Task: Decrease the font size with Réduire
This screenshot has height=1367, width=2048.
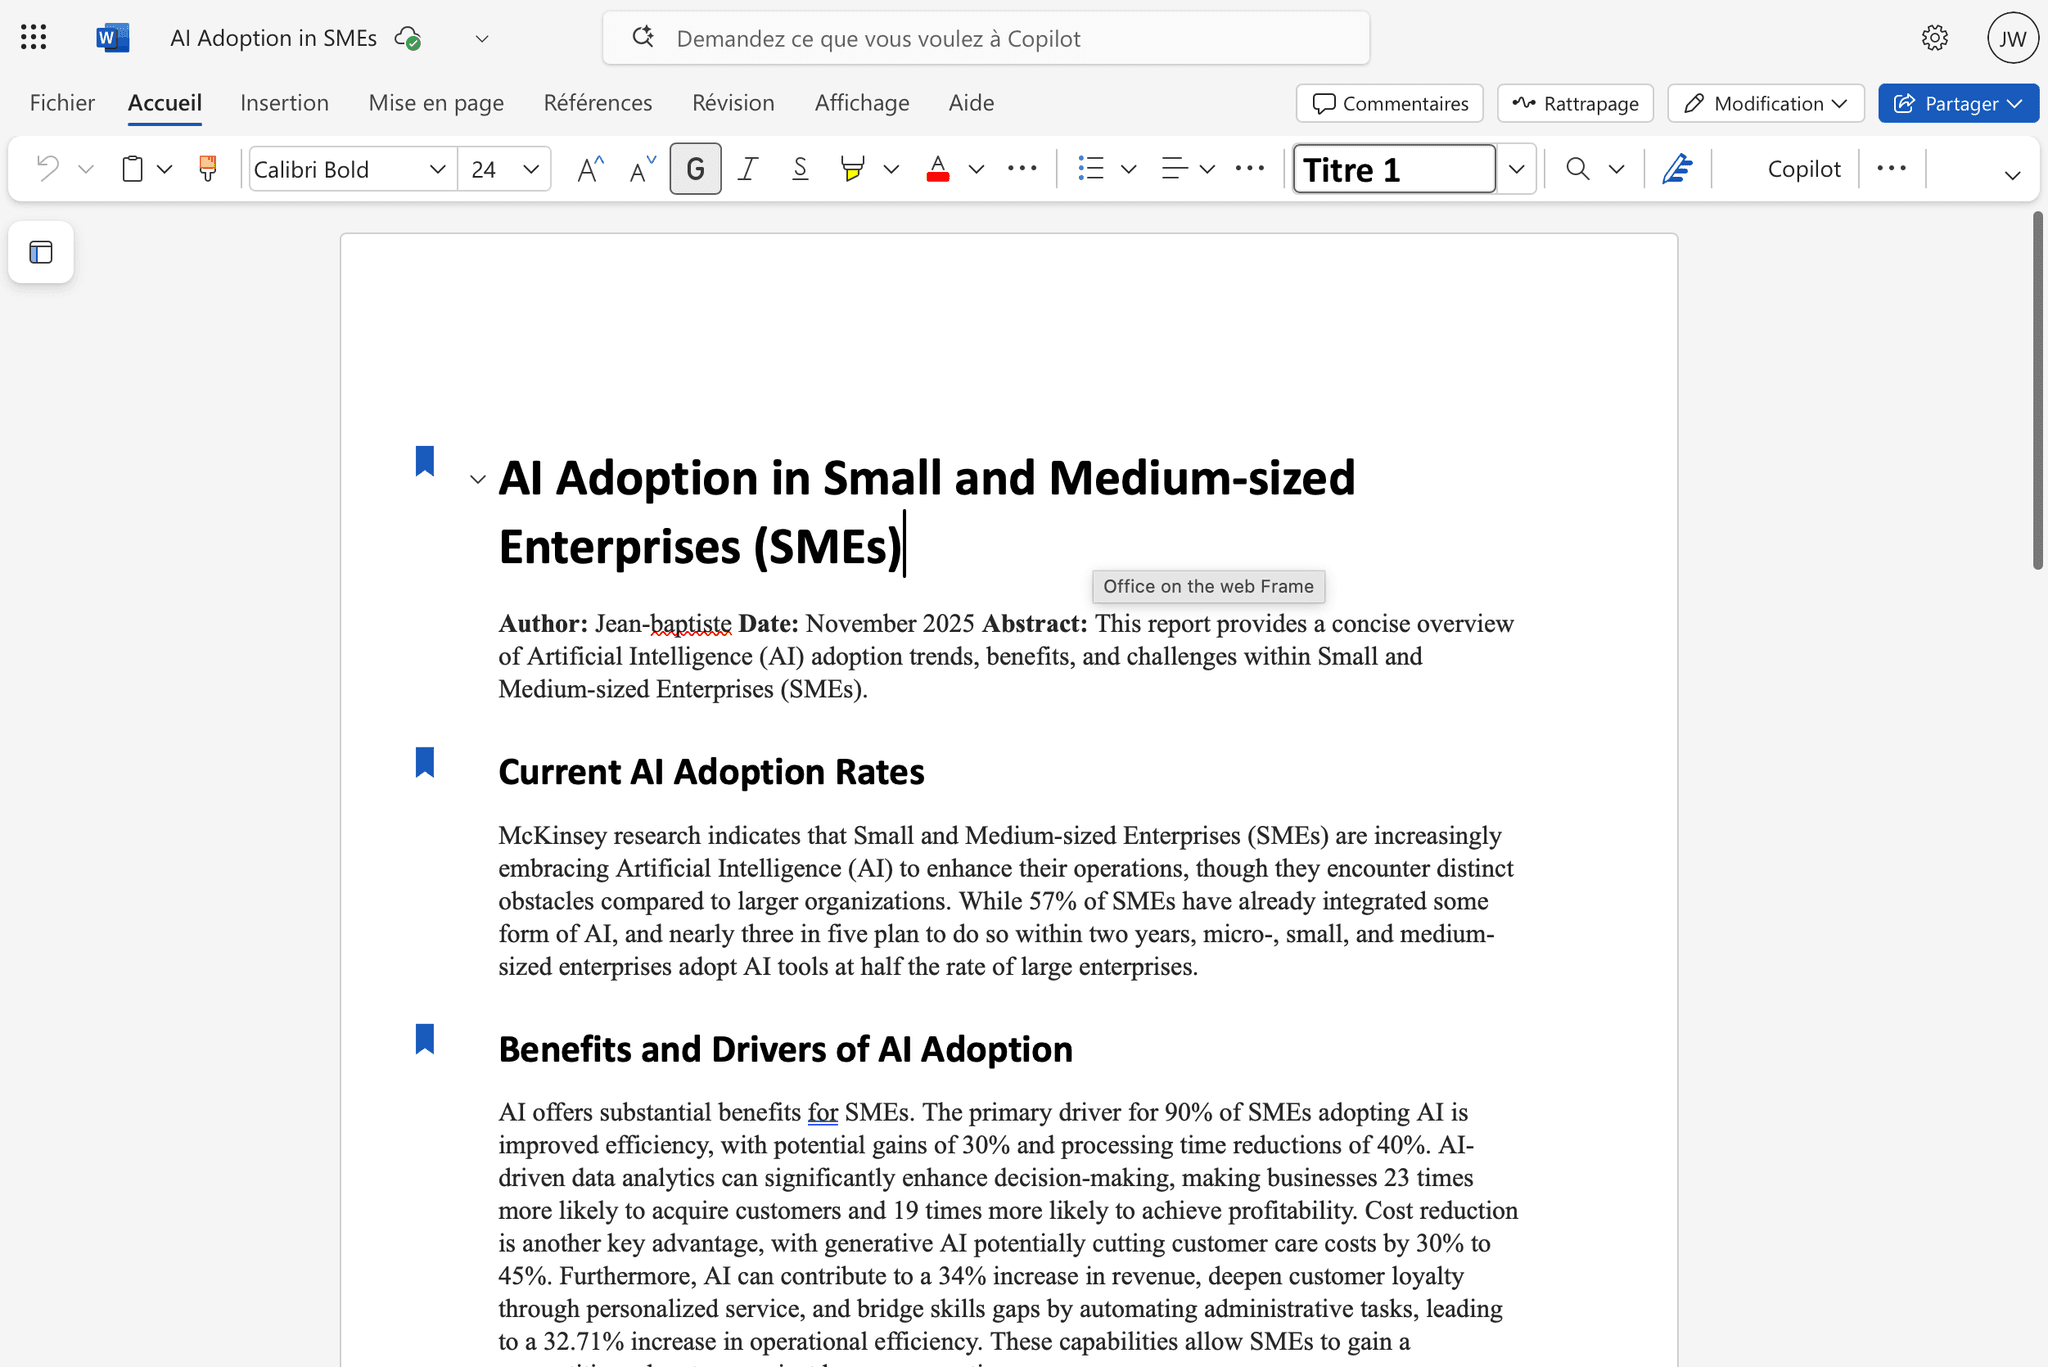Action: coord(640,168)
